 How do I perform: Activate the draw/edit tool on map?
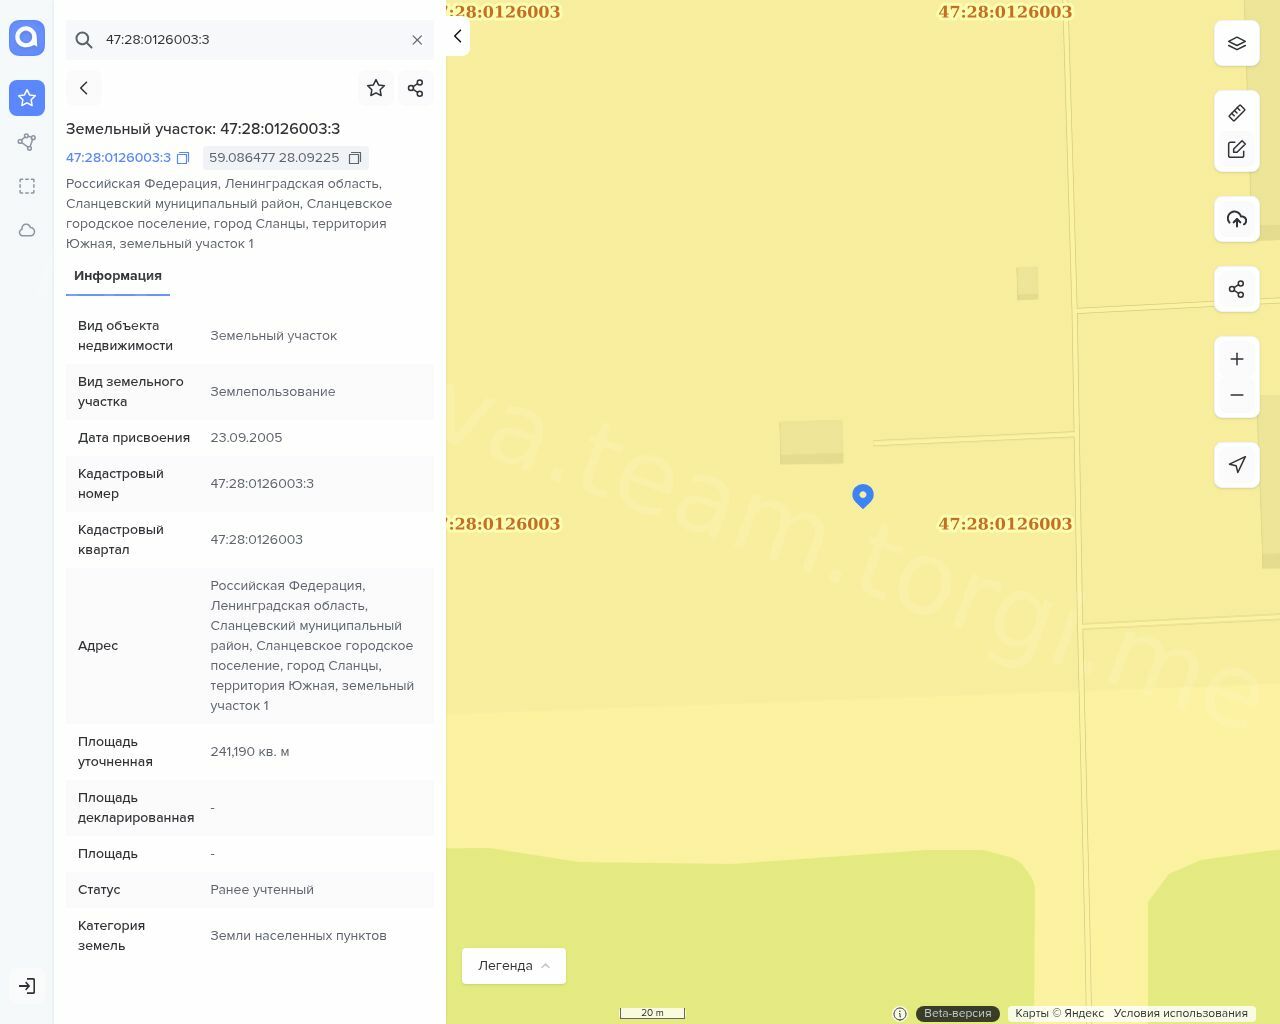tap(1236, 149)
